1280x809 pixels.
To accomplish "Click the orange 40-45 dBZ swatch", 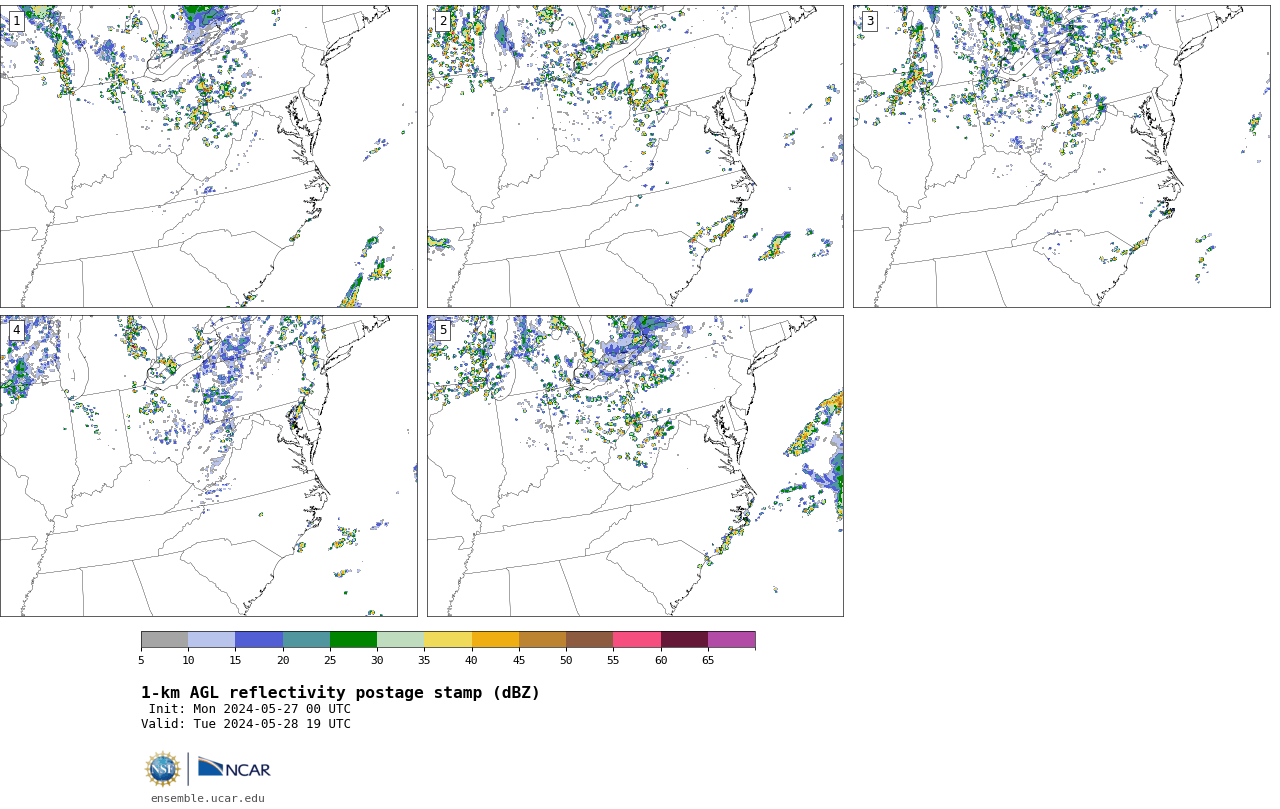I will click(495, 640).
